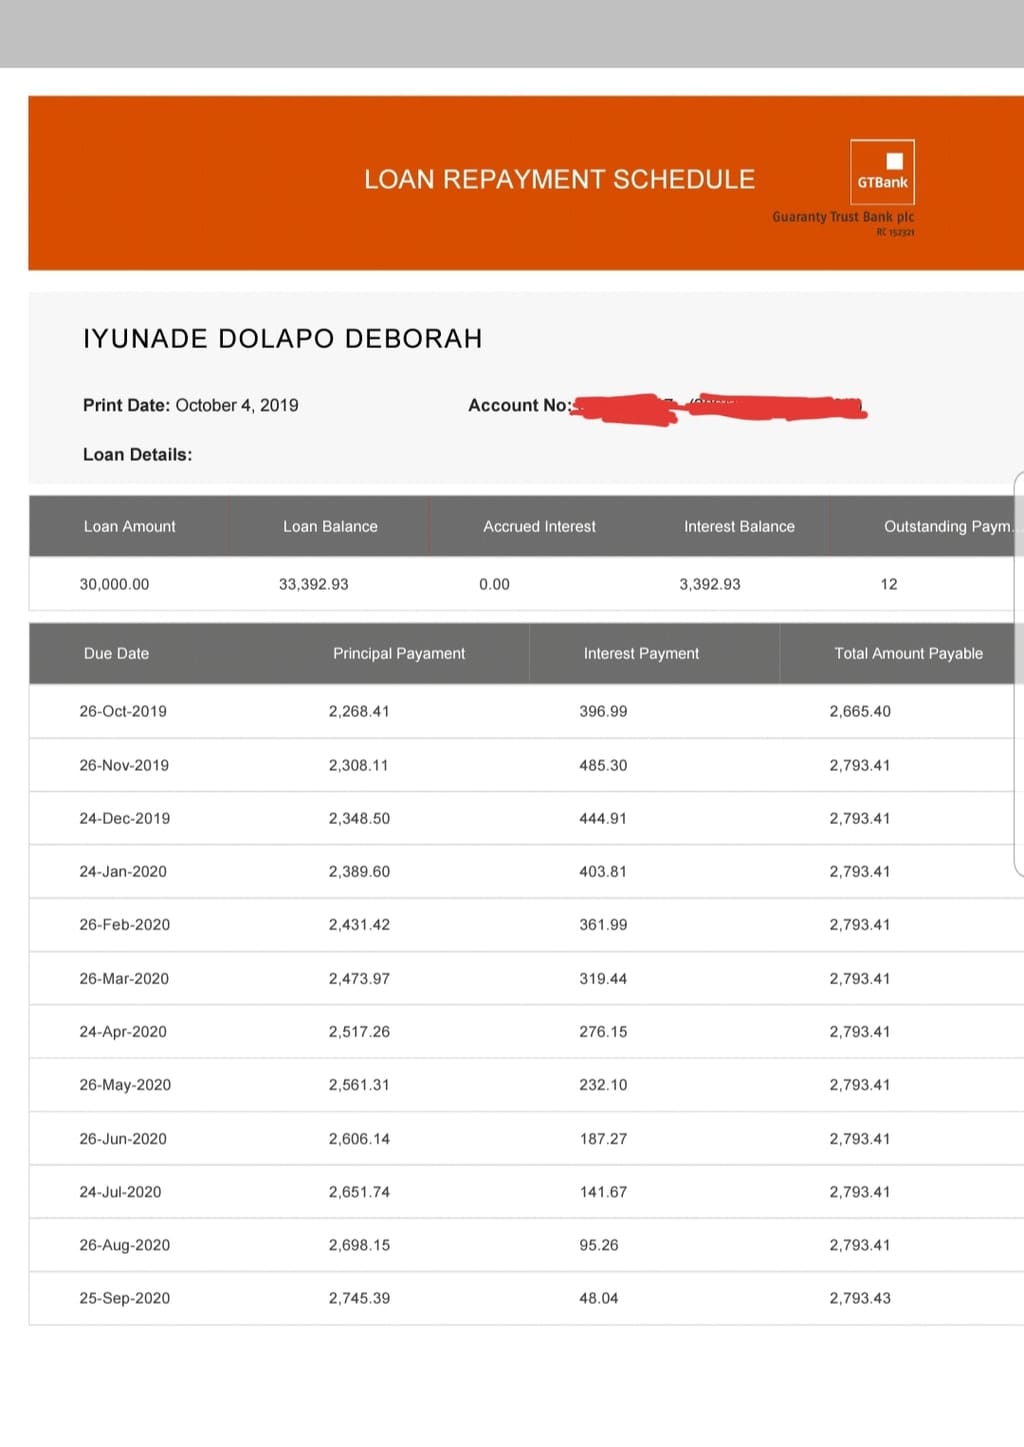Click the Loan Repayment Schedule title
Image resolution: width=1024 pixels, height=1447 pixels.
pyautogui.click(x=559, y=179)
